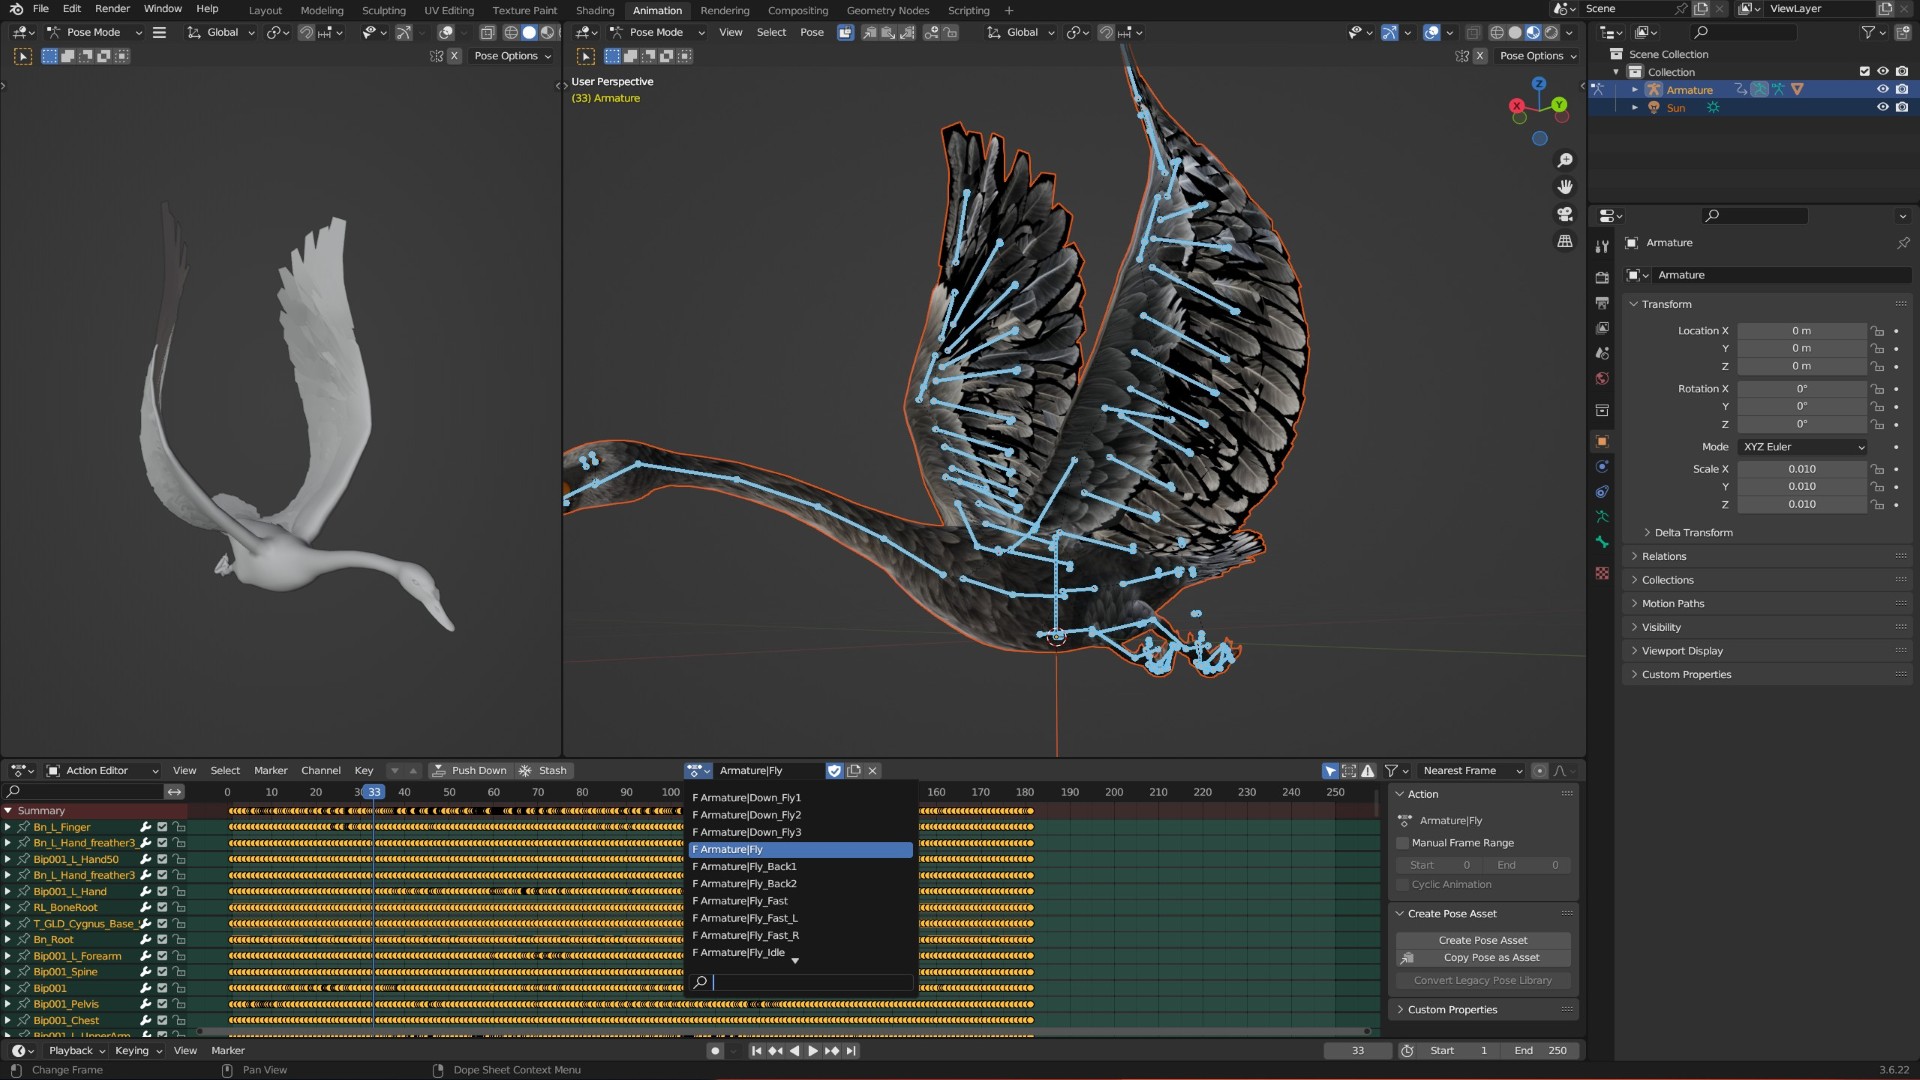Enable Manual Frame Range checkbox
1920x1080 pixels.
(1402, 843)
